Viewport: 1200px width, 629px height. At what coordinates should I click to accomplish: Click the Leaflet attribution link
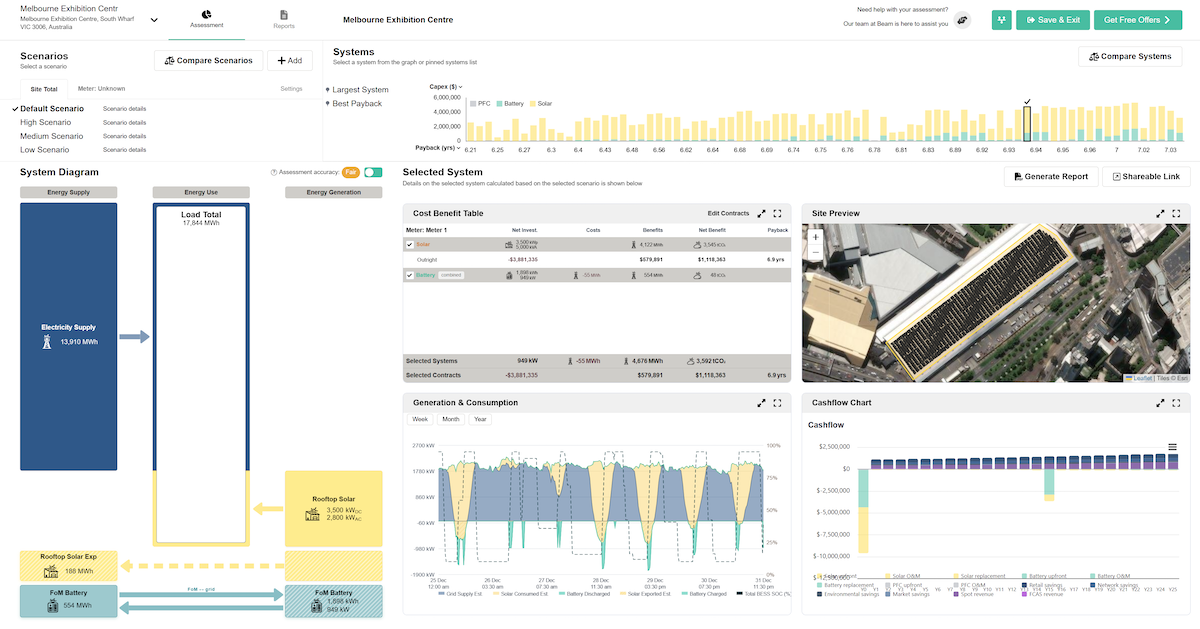pyautogui.click(x=1137, y=378)
